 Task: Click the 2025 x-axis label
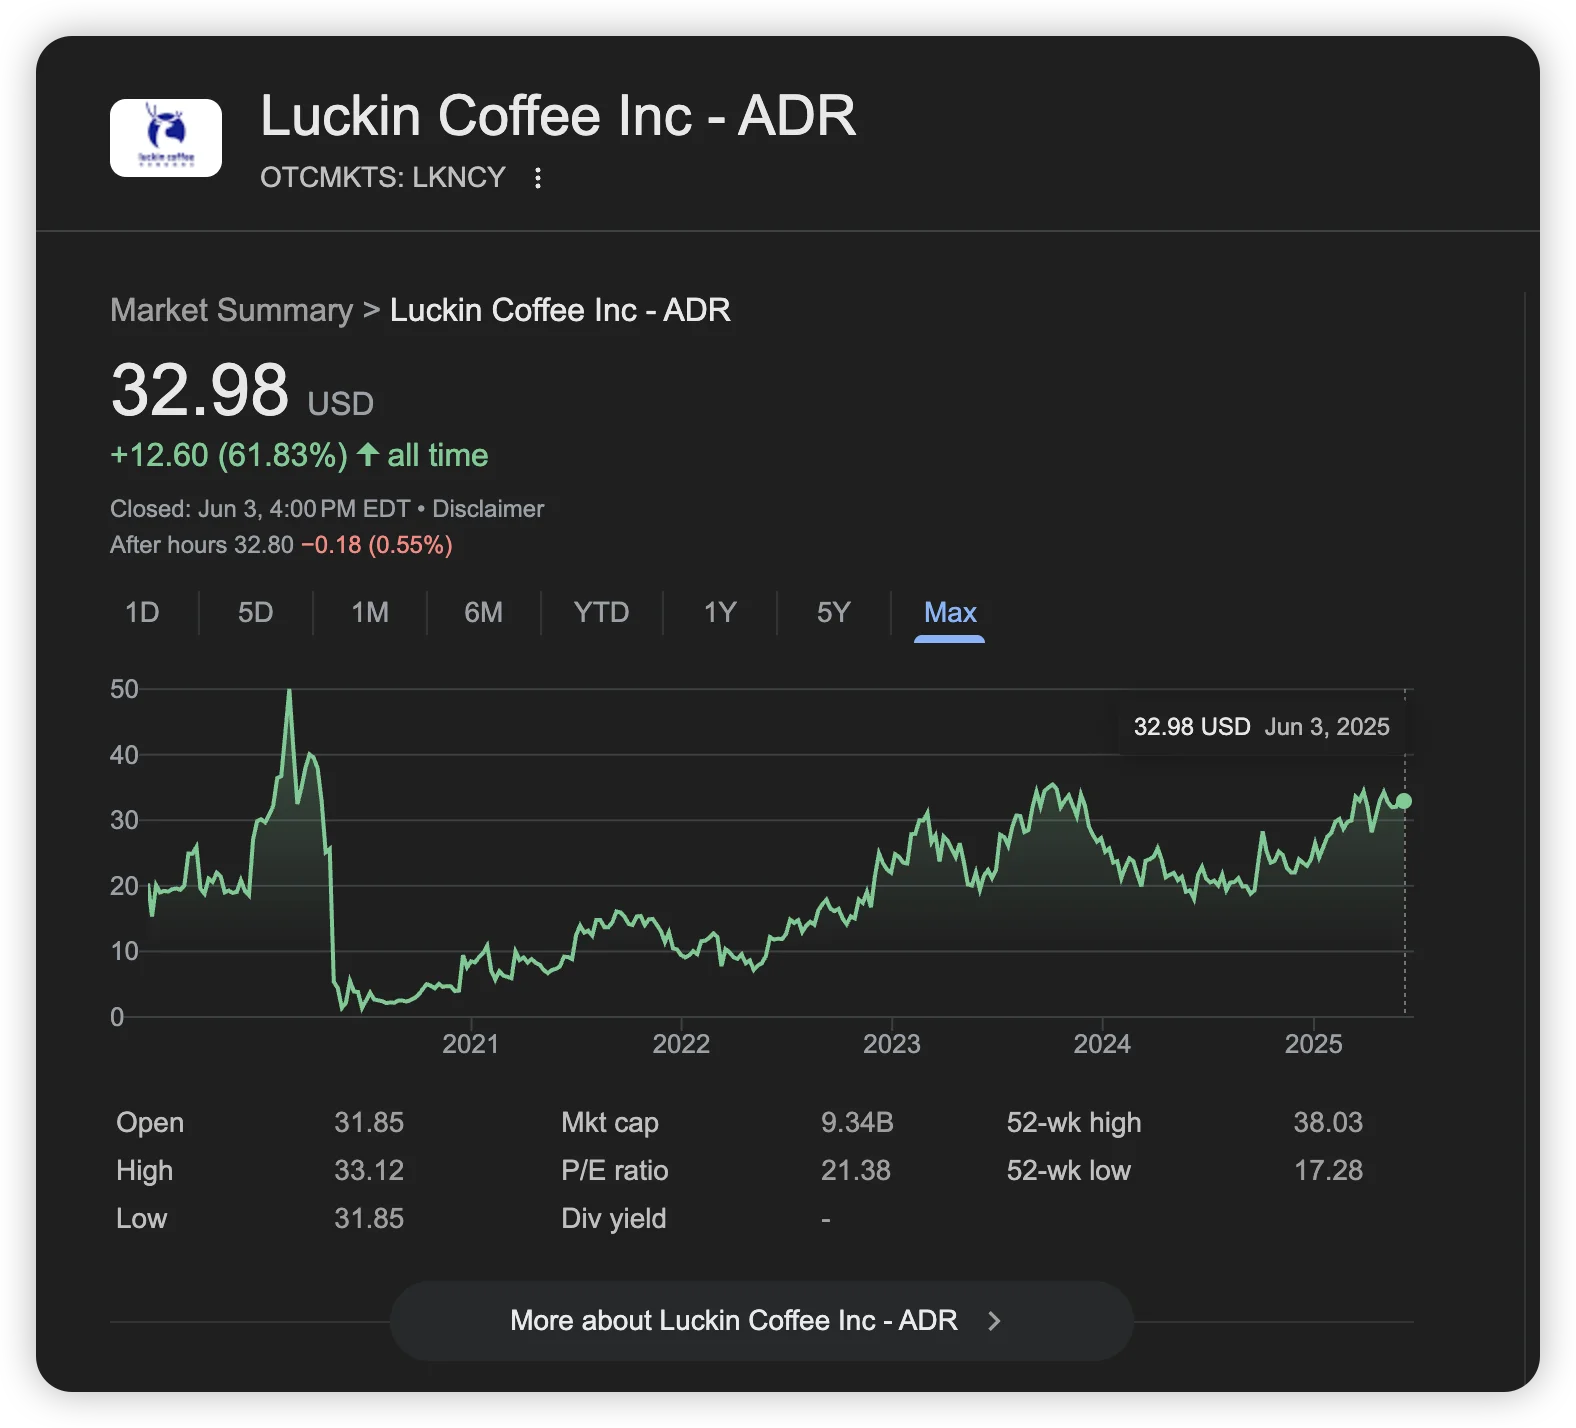click(1314, 1044)
